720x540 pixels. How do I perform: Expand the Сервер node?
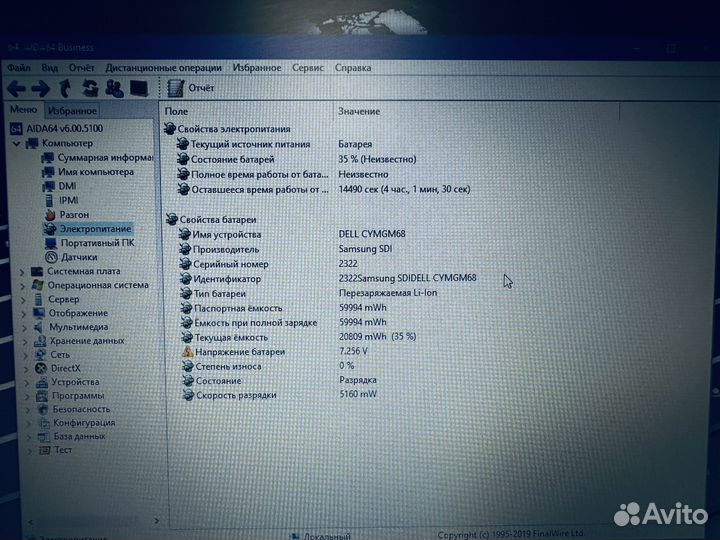click(23, 300)
